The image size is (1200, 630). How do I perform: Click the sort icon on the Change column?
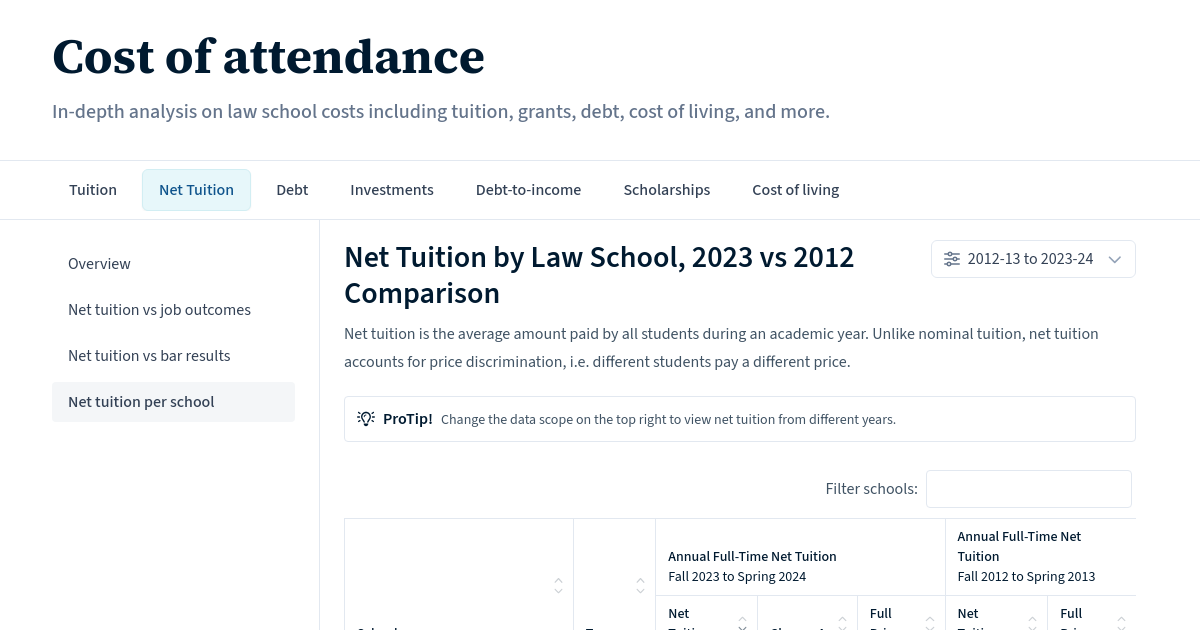pyautogui.click(x=842, y=624)
